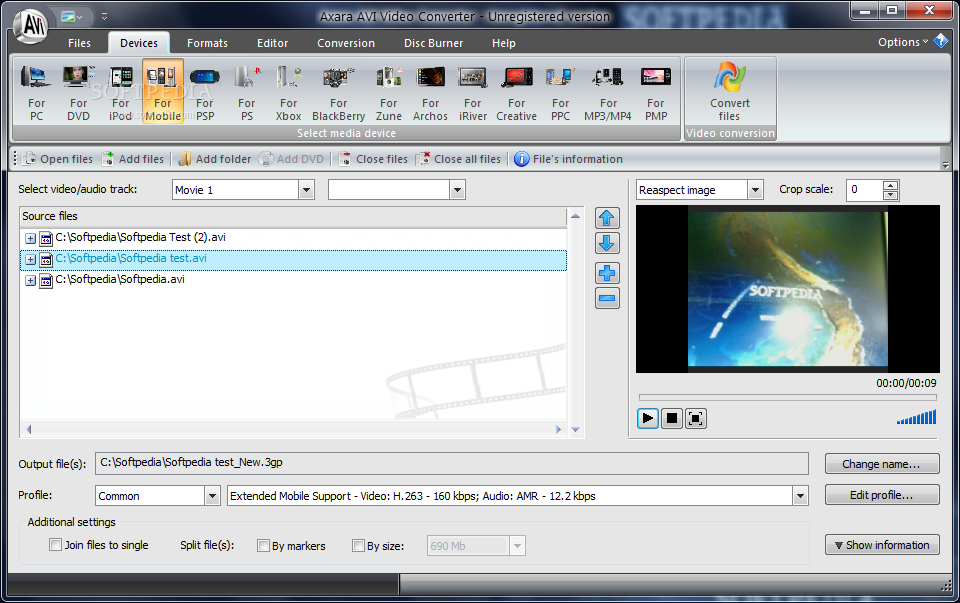Screen dimensions: 960x603
Task: Click Add folder in the toolbar
Action: 214,159
